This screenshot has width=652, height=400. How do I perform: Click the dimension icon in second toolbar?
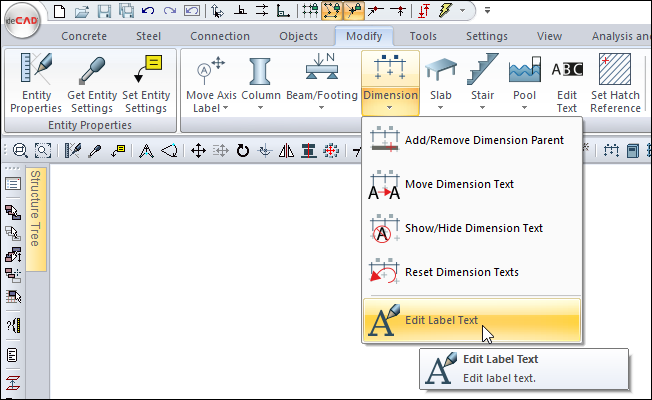tap(611, 151)
